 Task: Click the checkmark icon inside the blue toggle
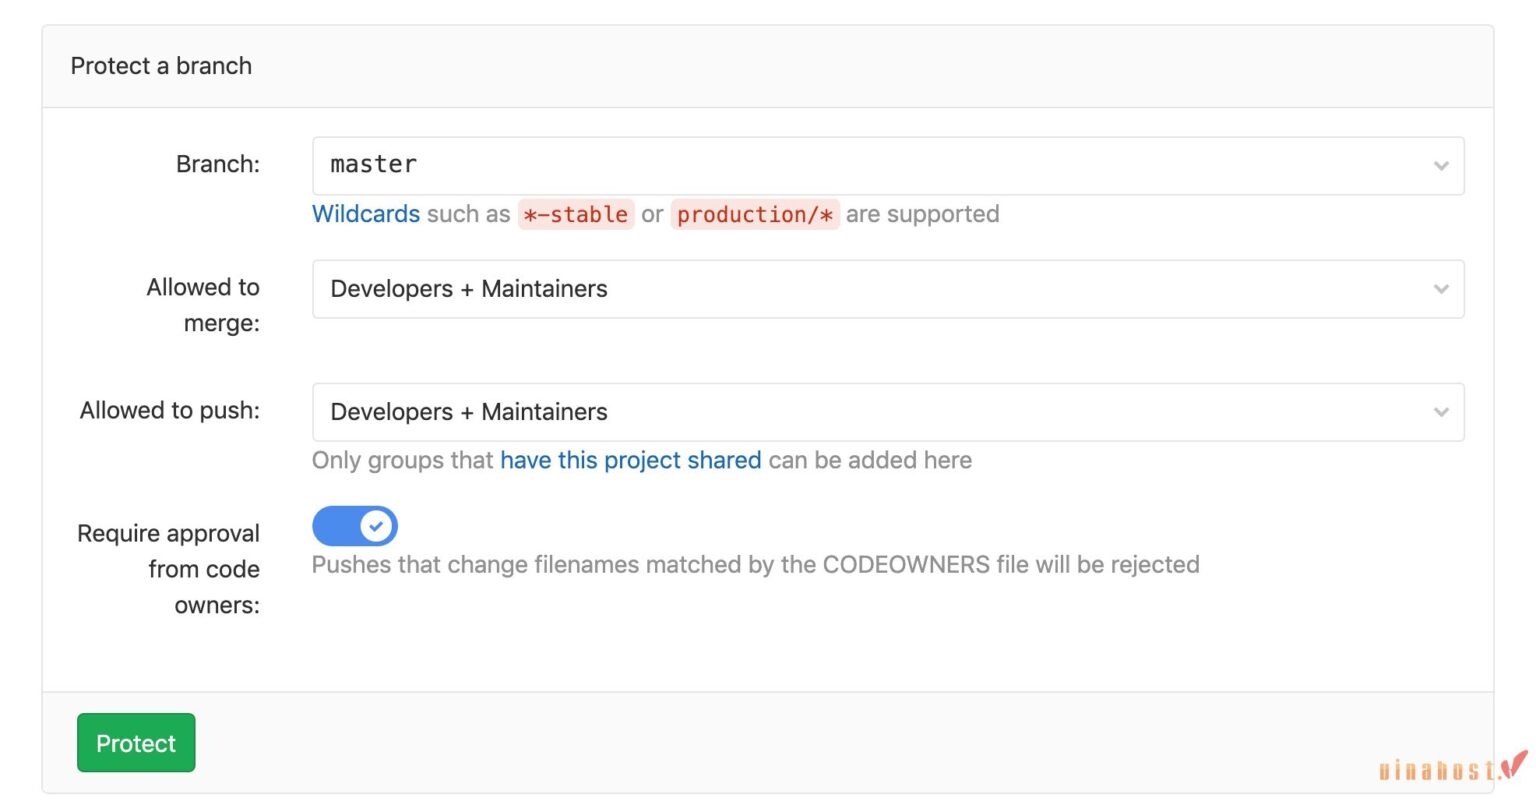[374, 525]
